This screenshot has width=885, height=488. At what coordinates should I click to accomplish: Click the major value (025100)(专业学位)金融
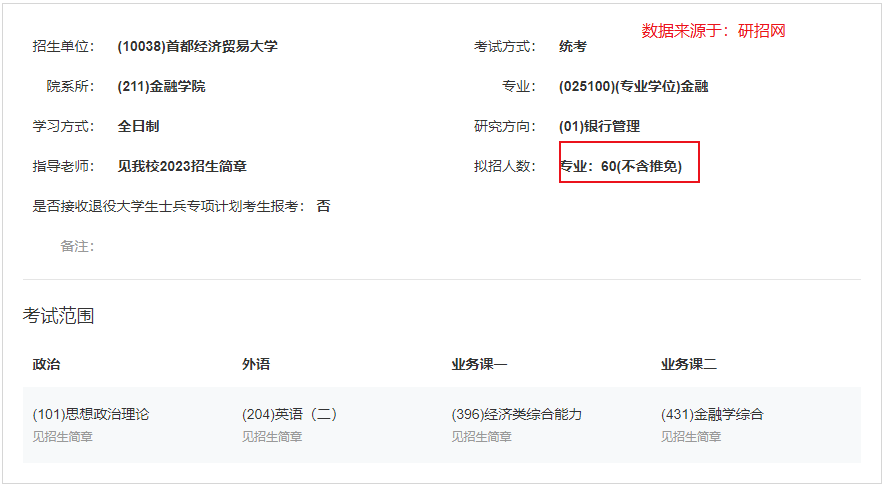pos(634,86)
